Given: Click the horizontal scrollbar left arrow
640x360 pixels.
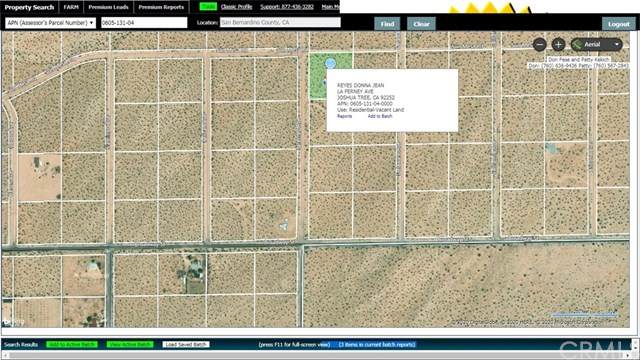Looking at the screenshot, I should click(x=6, y=356).
